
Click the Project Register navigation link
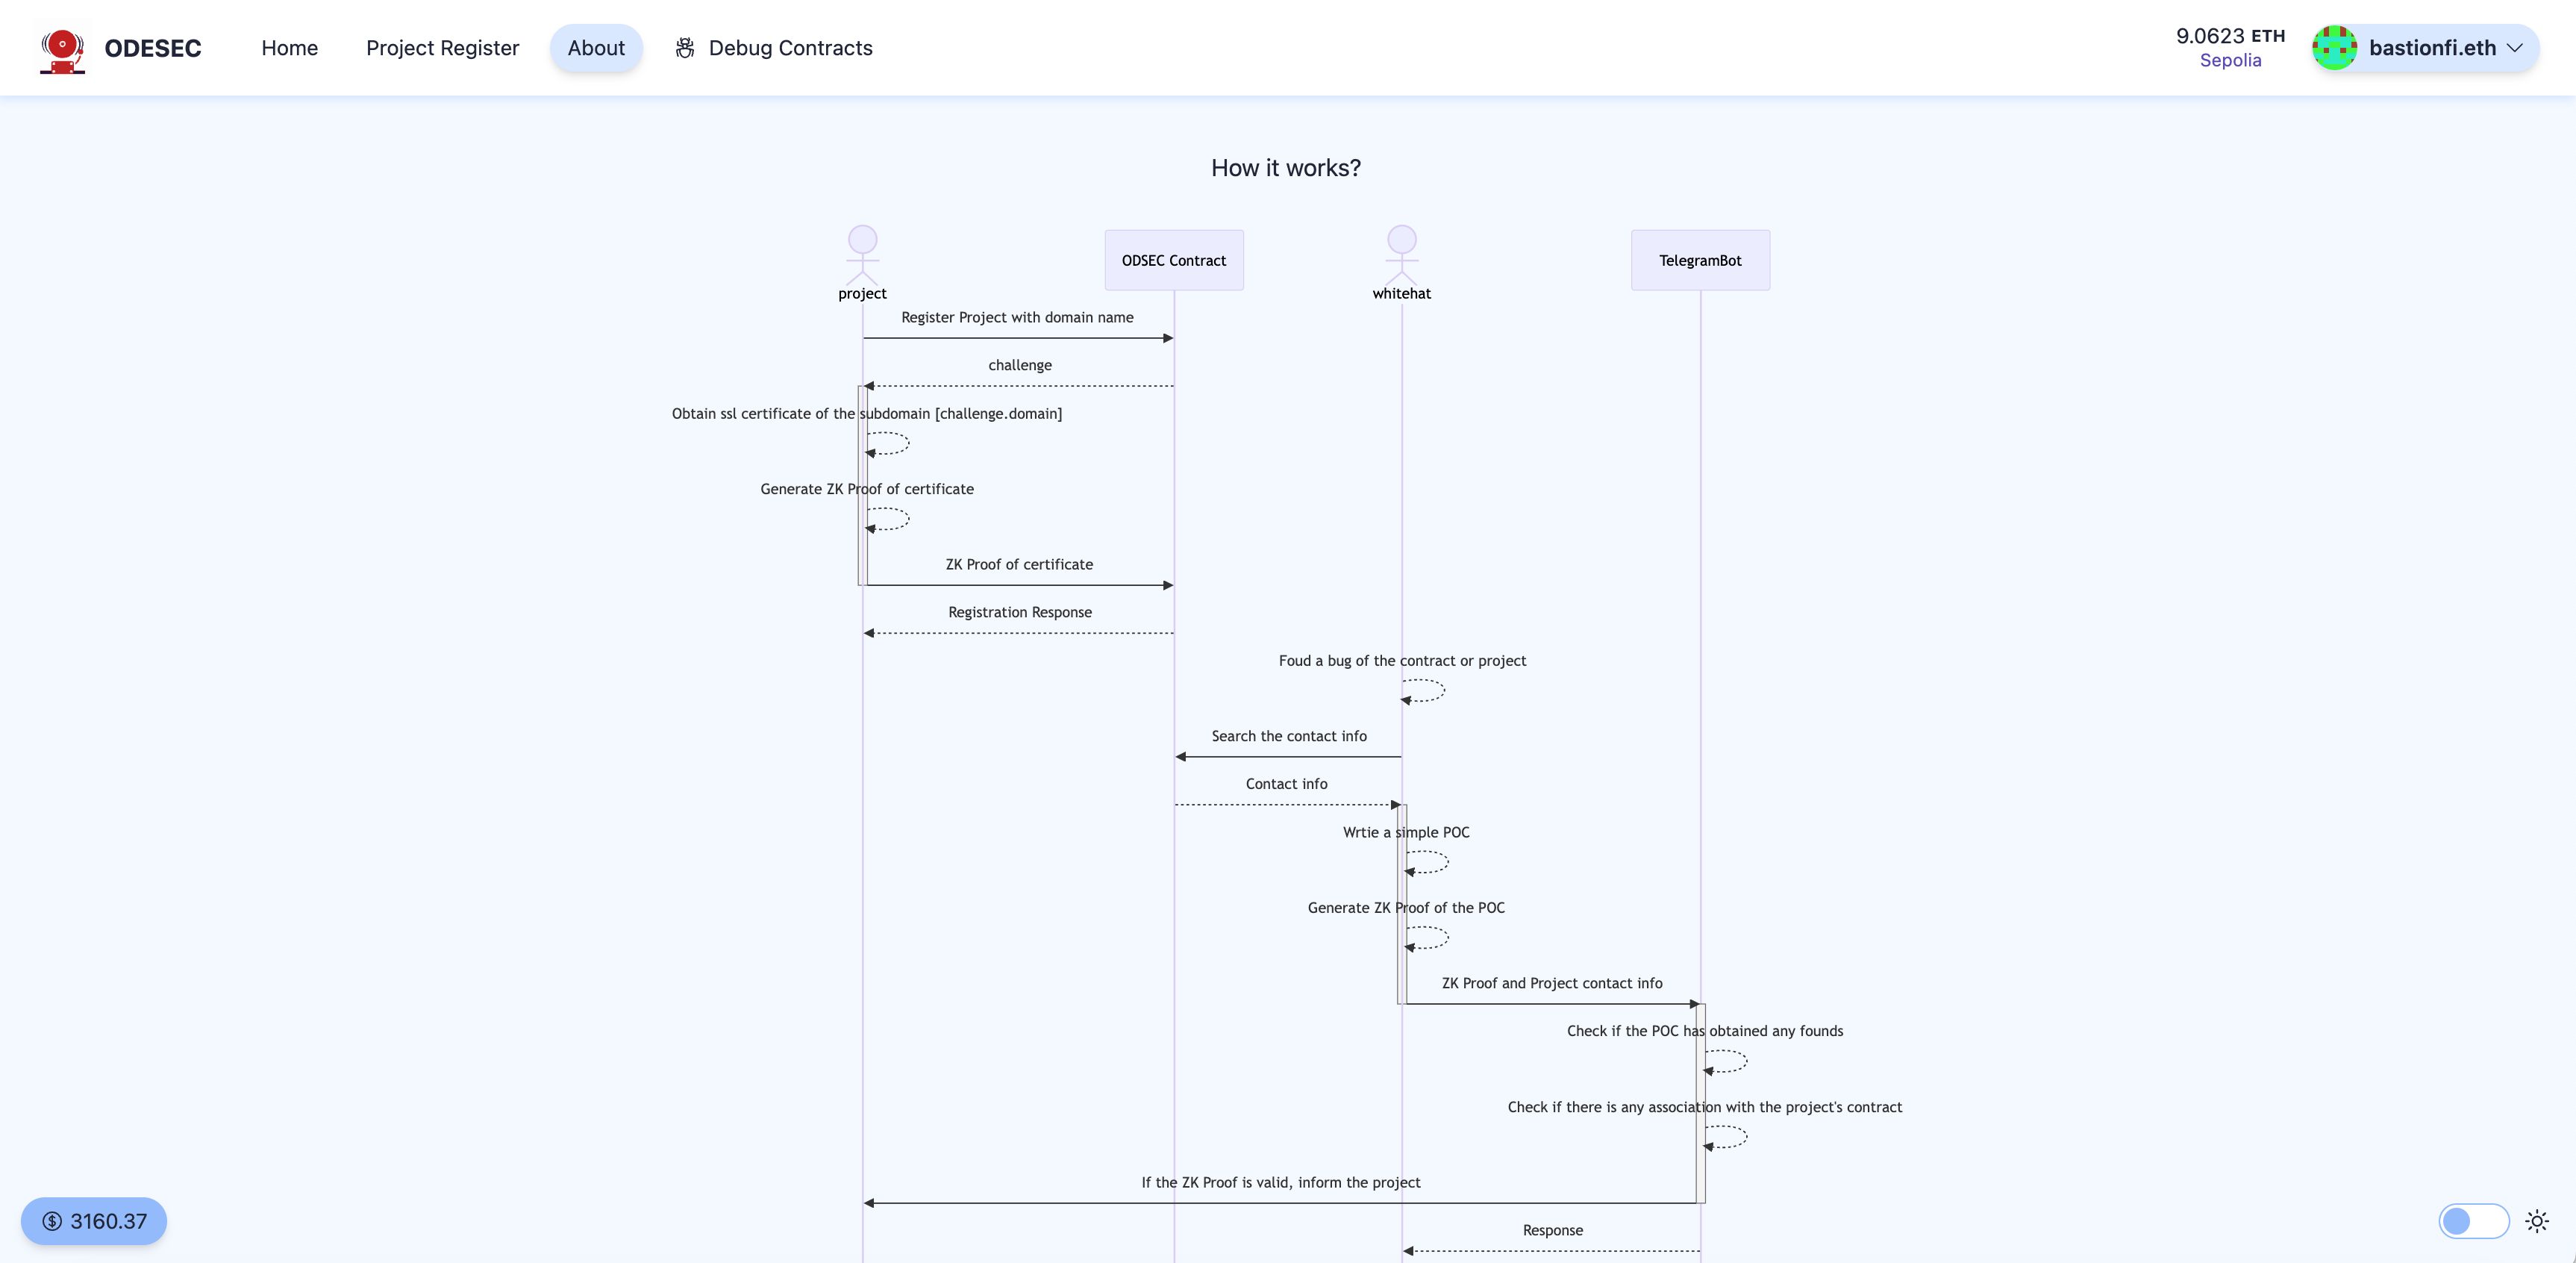coord(442,48)
